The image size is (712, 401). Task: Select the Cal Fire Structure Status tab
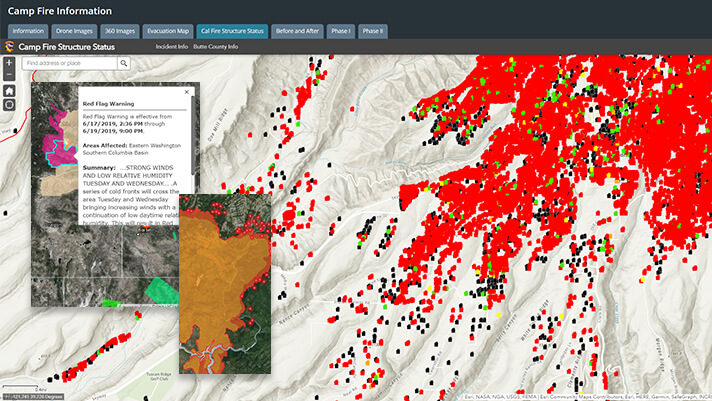click(x=232, y=31)
